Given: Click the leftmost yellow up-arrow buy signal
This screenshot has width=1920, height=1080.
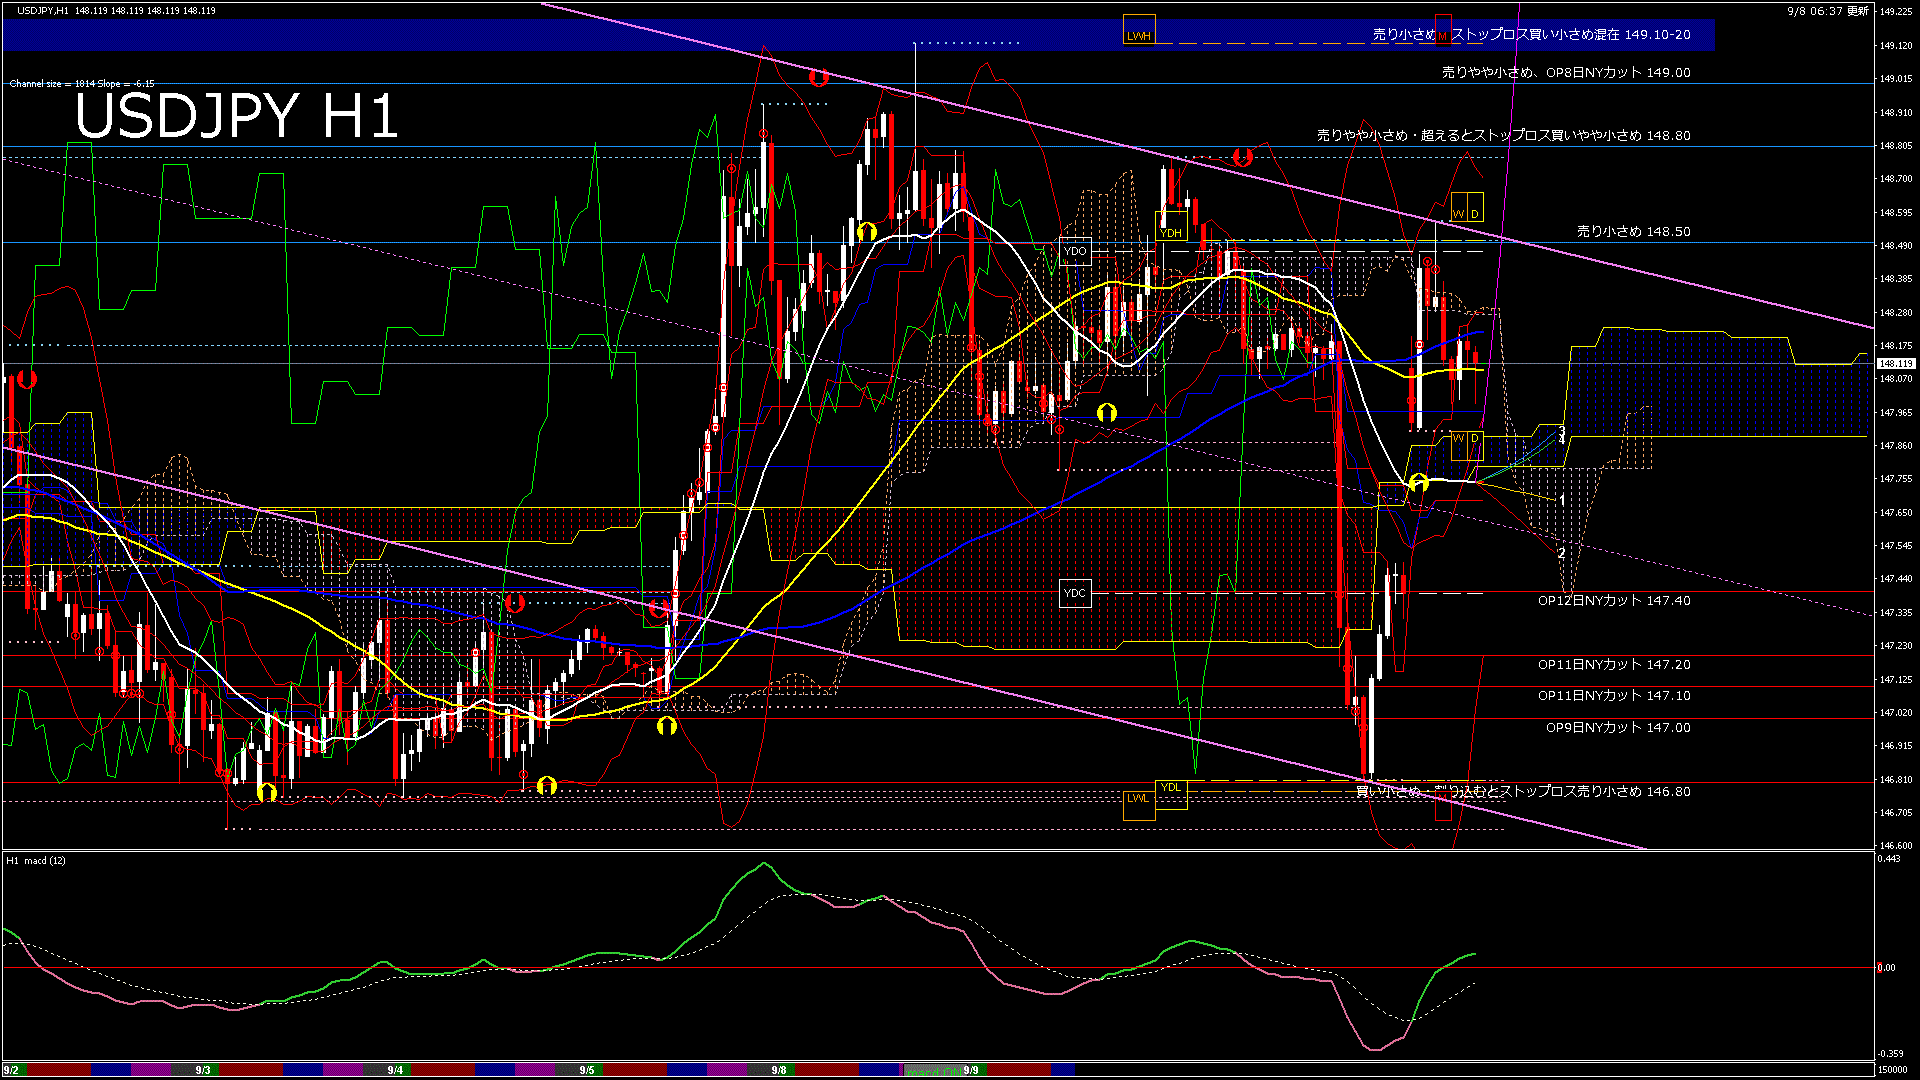Looking at the screenshot, I should pyautogui.click(x=266, y=793).
